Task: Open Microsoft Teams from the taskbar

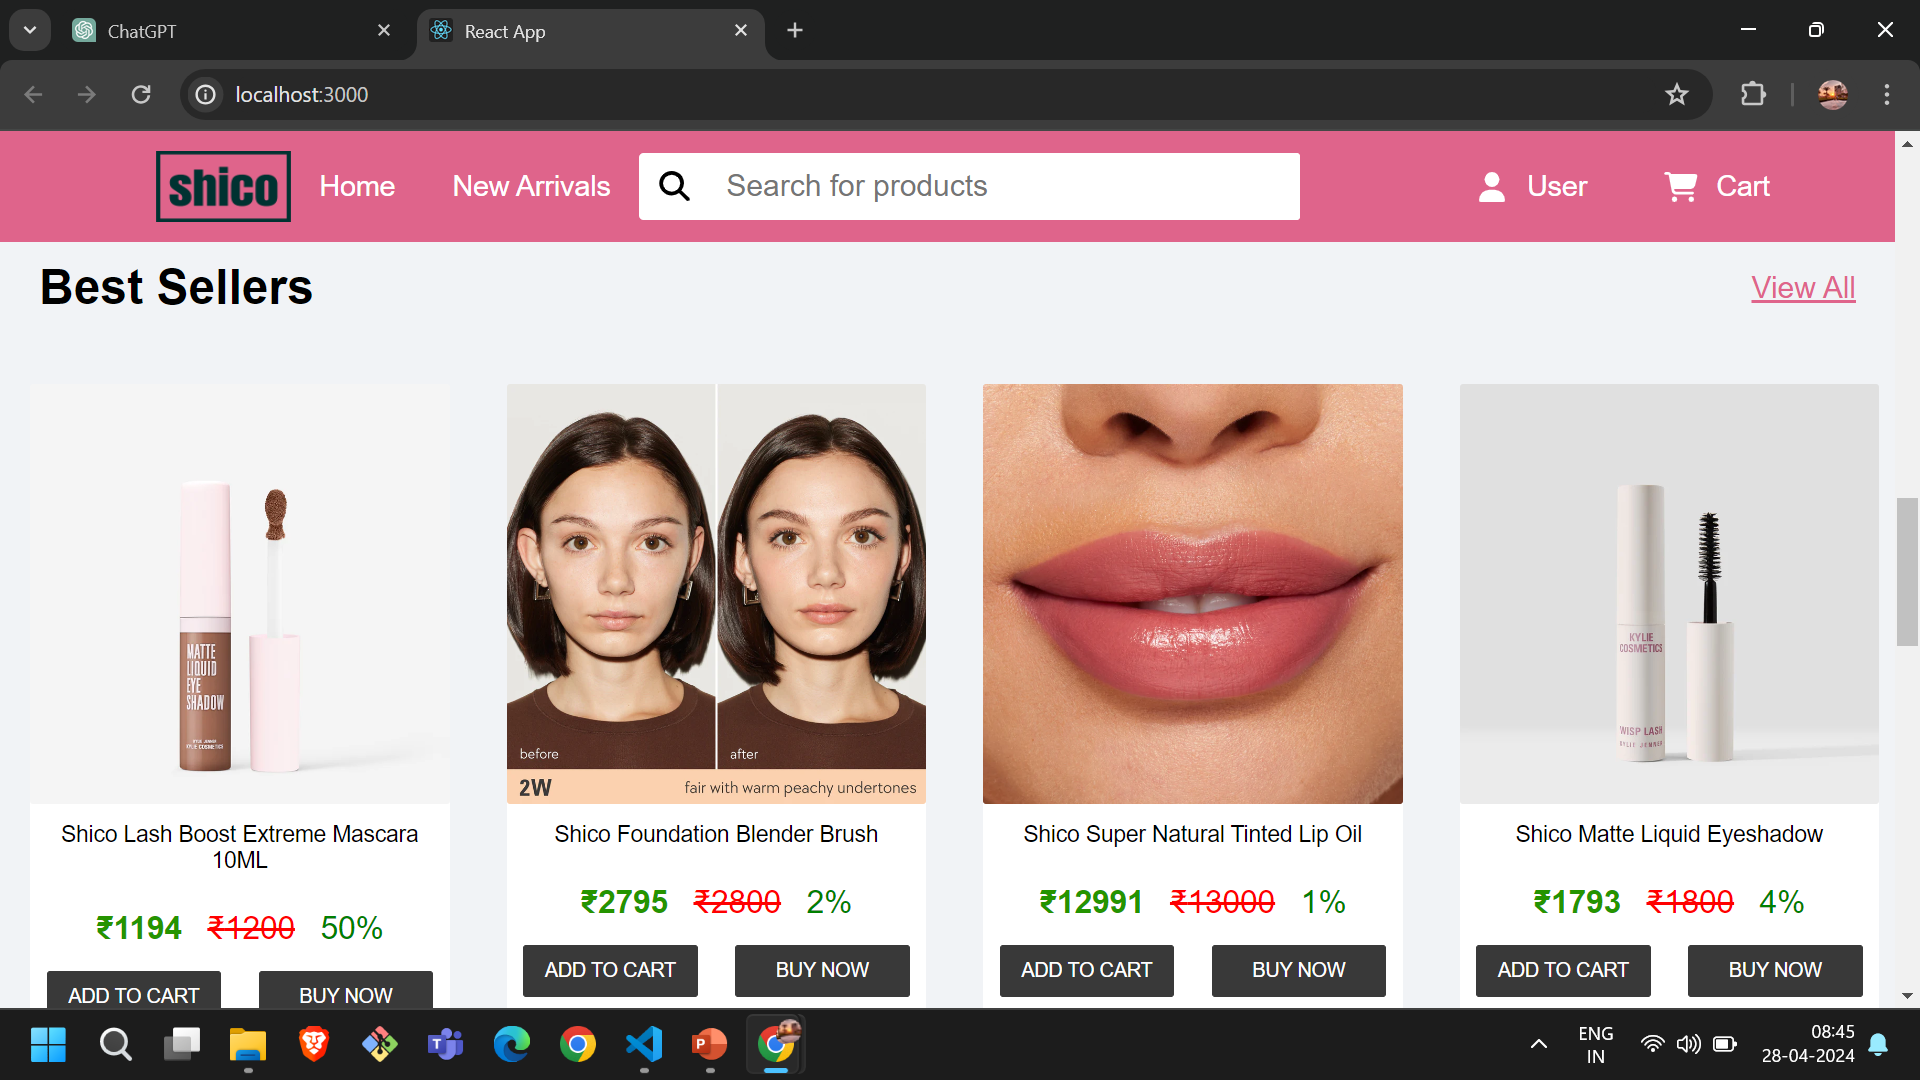Action: tap(445, 1044)
